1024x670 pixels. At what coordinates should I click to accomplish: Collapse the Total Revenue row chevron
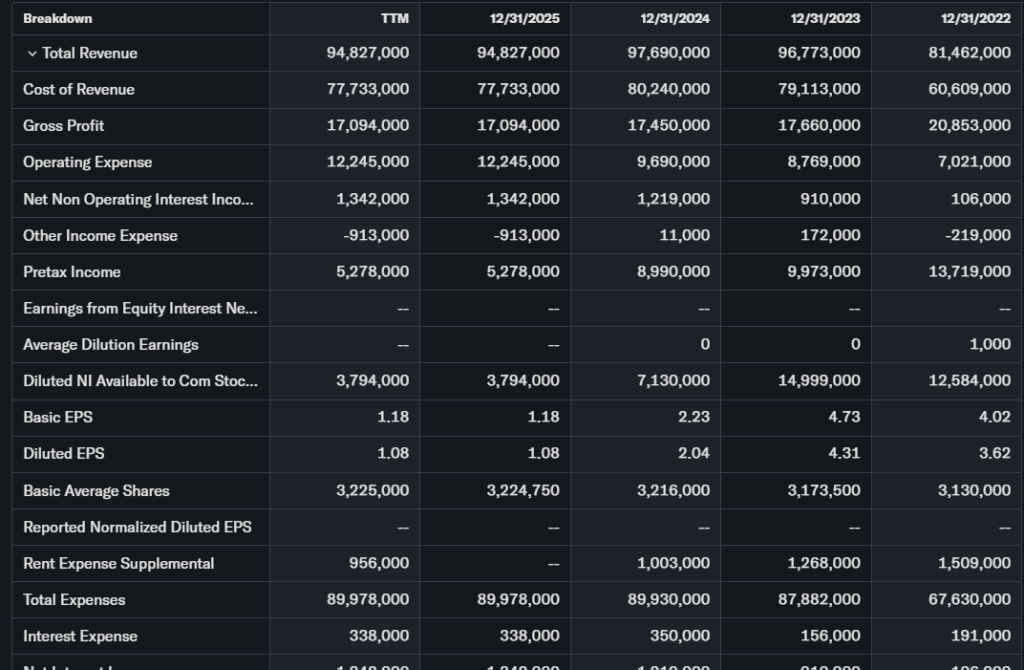(x=32, y=53)
